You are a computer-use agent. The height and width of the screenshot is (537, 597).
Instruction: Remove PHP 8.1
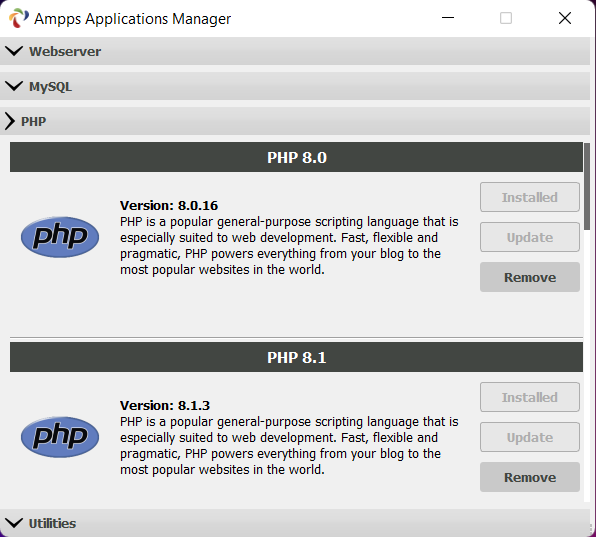[x=530, y=477]
